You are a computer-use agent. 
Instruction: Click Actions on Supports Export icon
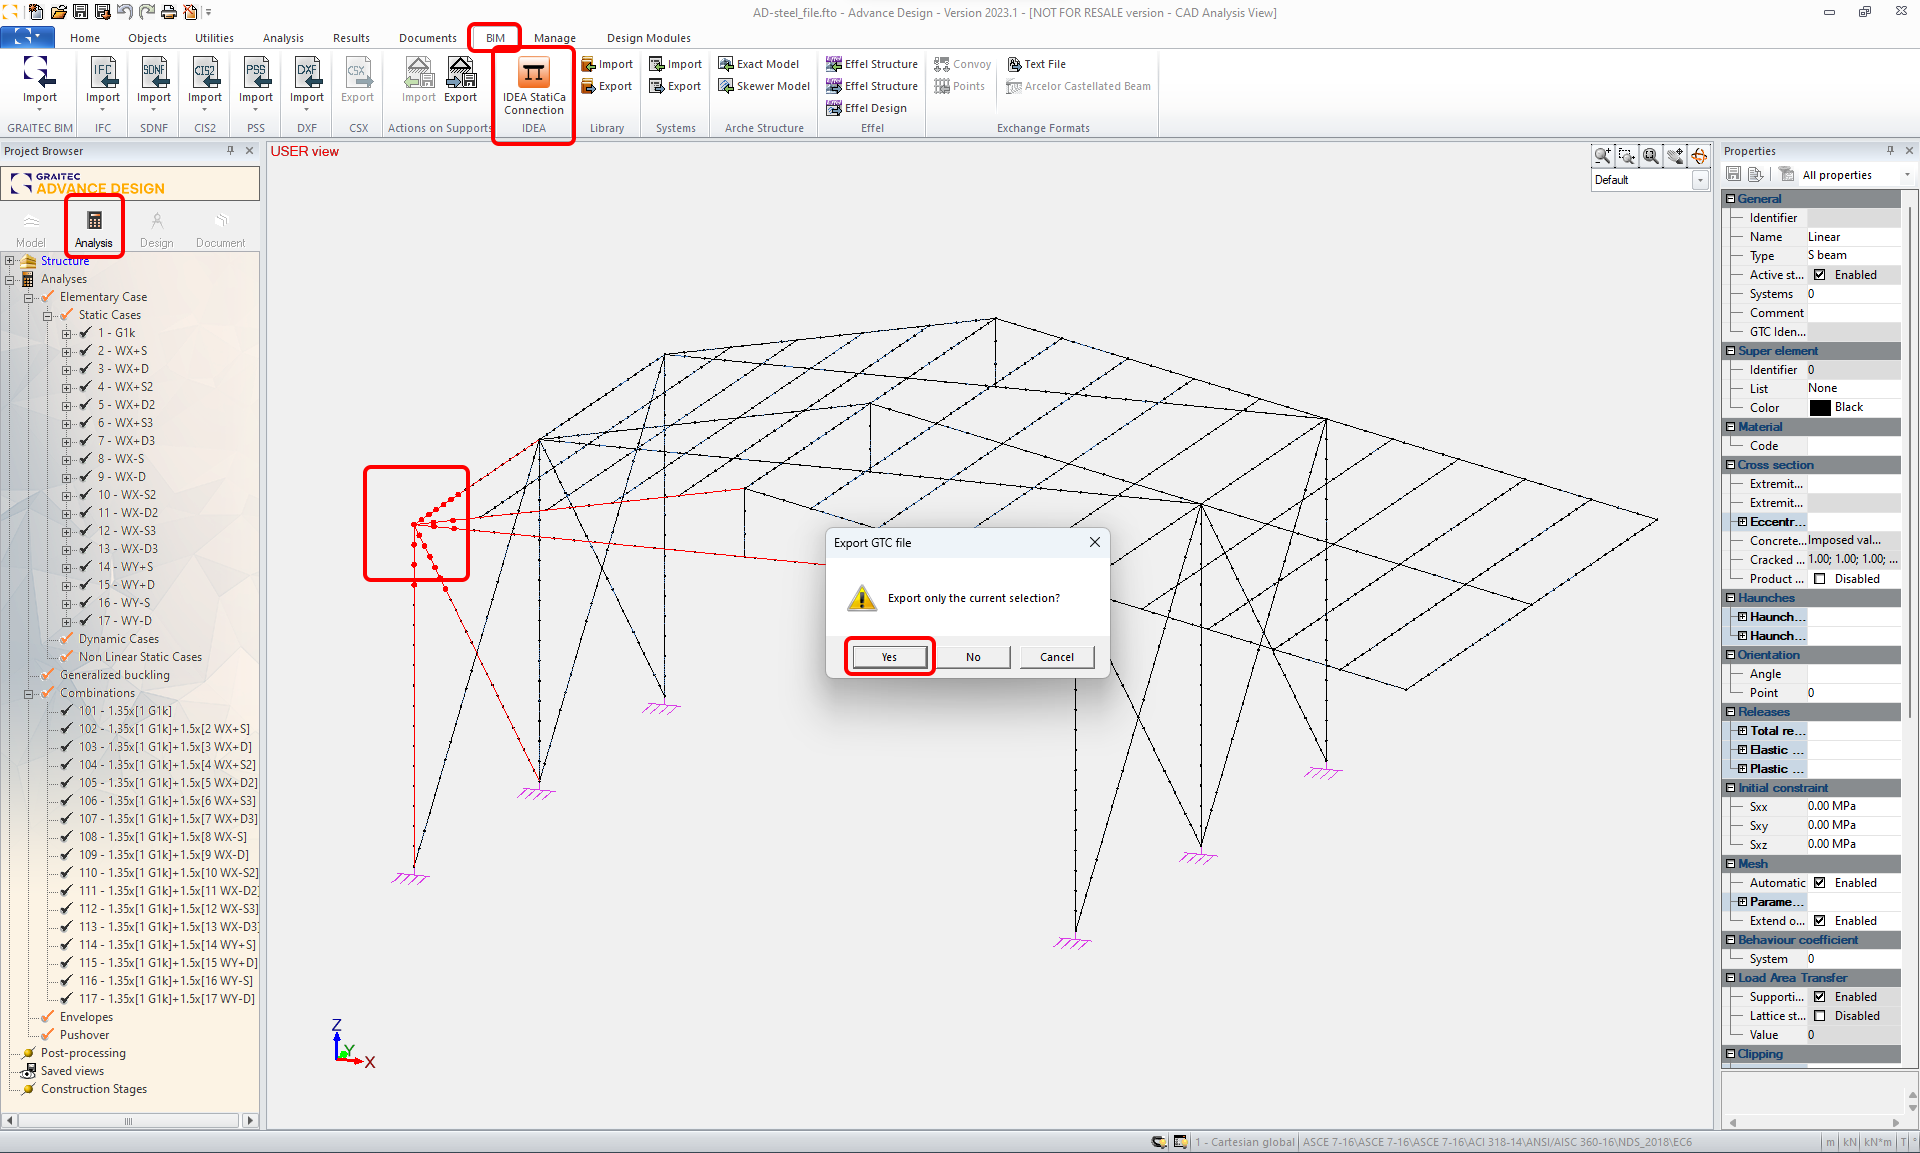coord(460,73)
